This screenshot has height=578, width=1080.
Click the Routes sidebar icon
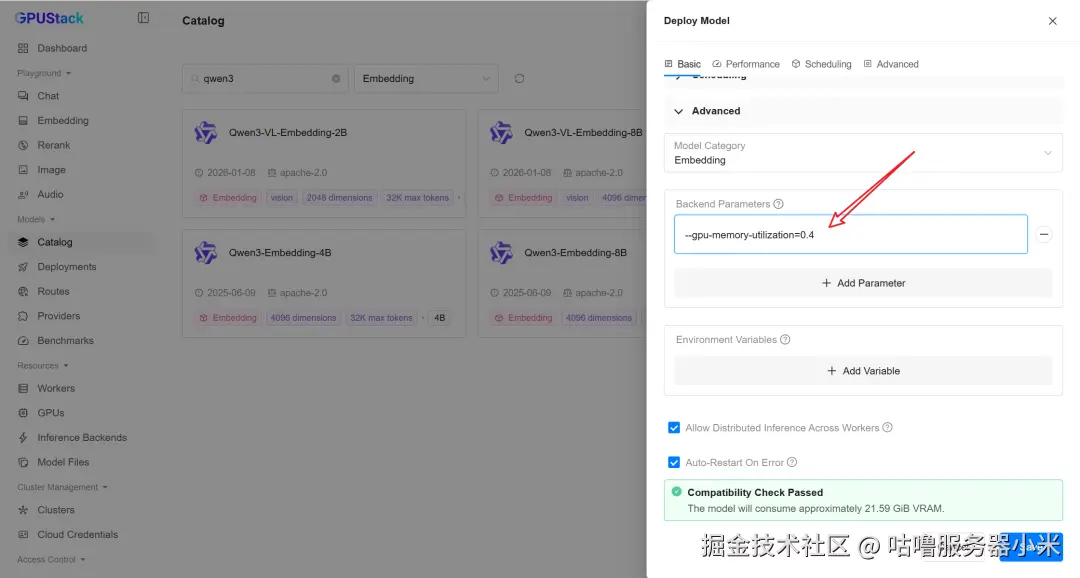[23, 291]
